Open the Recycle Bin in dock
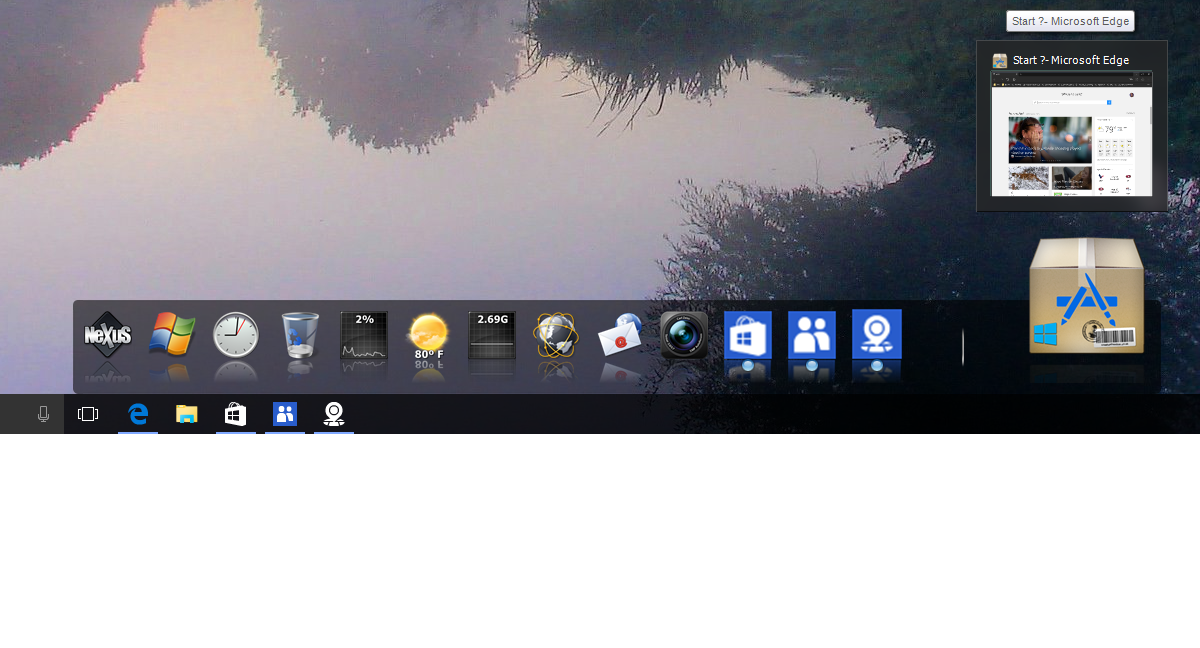This screenshot has height=648, width=1200. coord(300,335)
